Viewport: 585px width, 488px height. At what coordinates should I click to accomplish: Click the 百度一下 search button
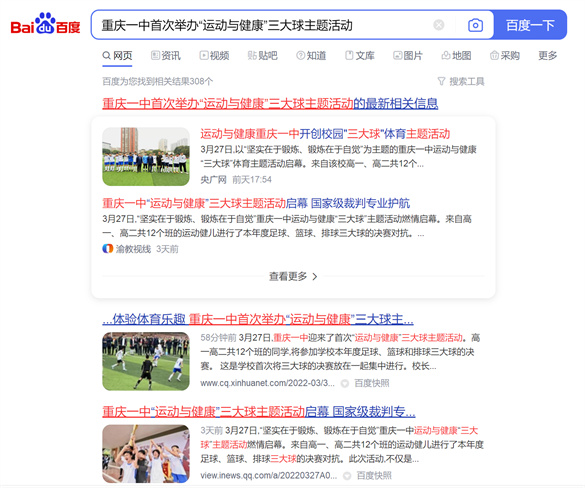coord(530,25)
